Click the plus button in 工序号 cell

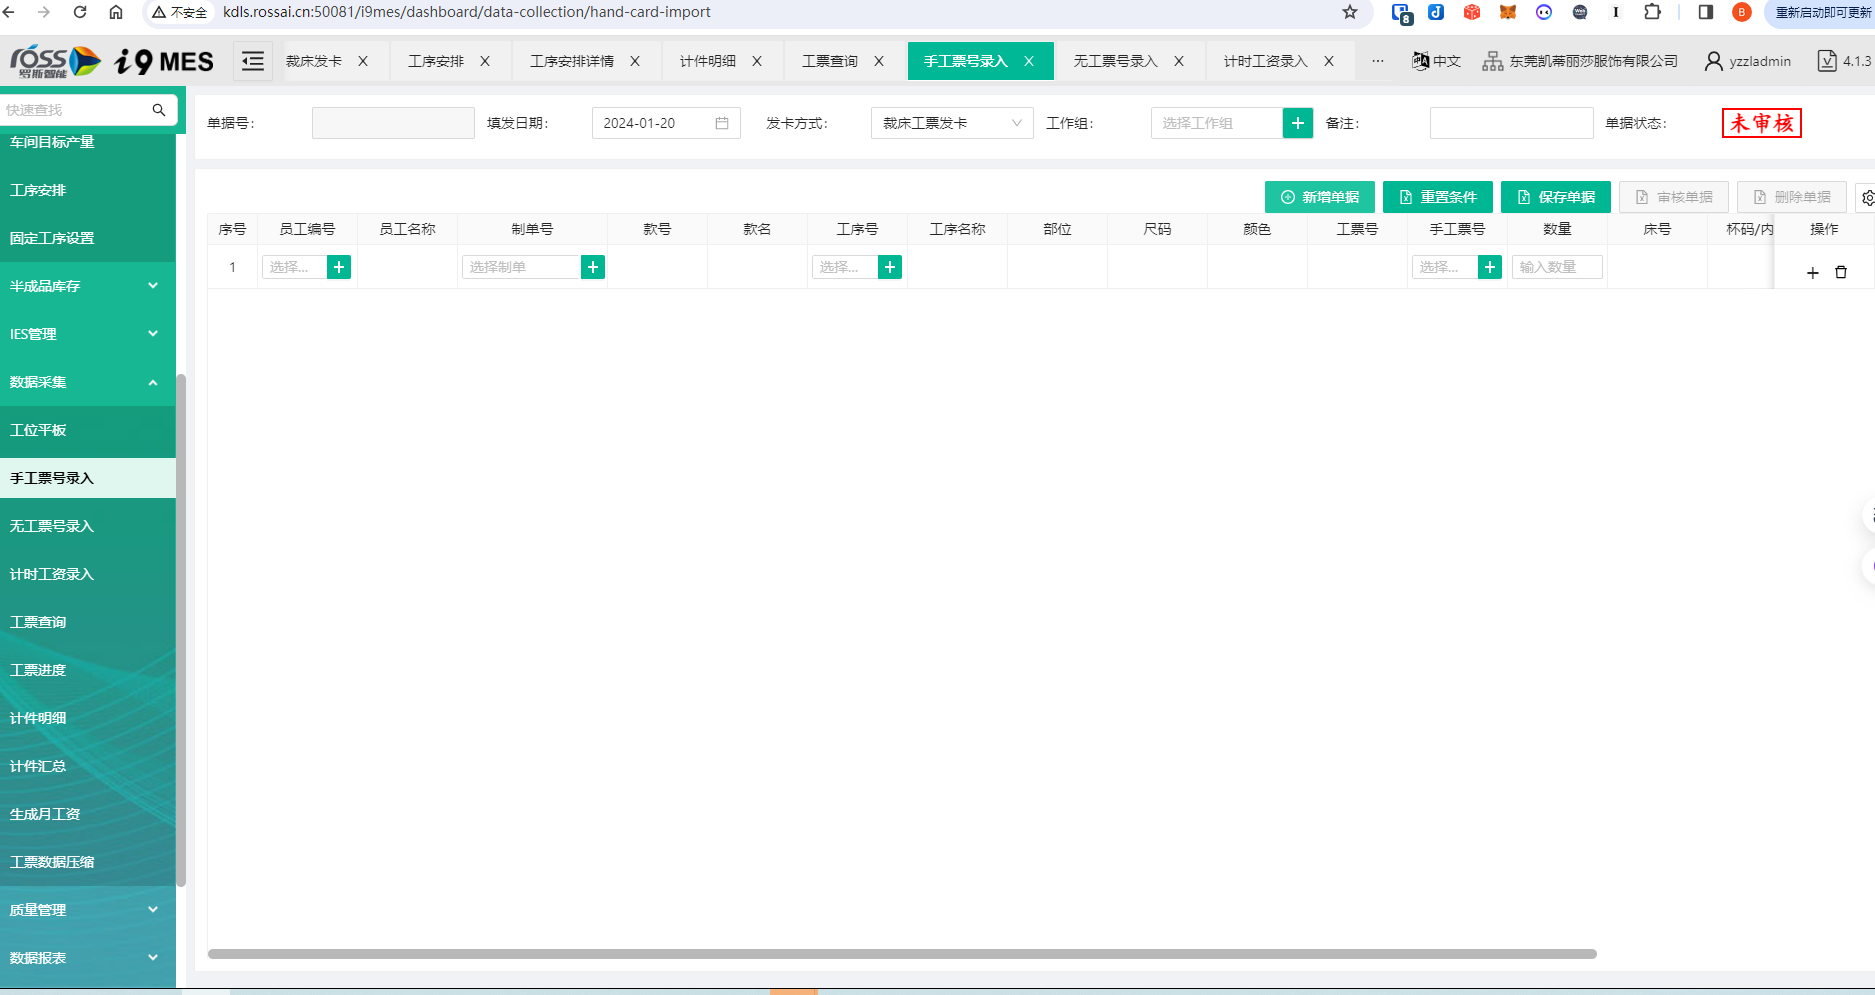pyautogui.click(x=890, y=267)
